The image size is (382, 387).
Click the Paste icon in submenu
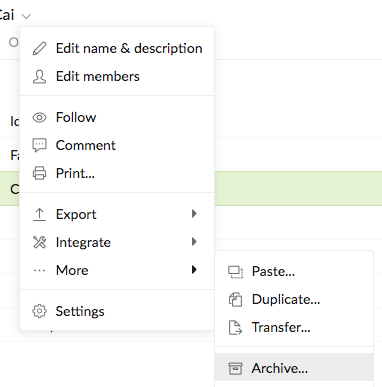click(x=235, y=272)
